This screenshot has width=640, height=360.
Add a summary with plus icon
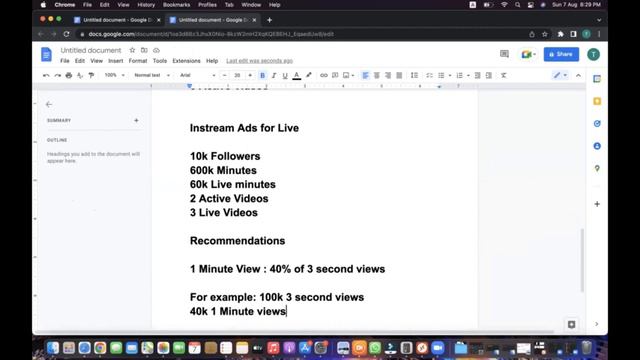pyautogui.click(x=136, y=120)
